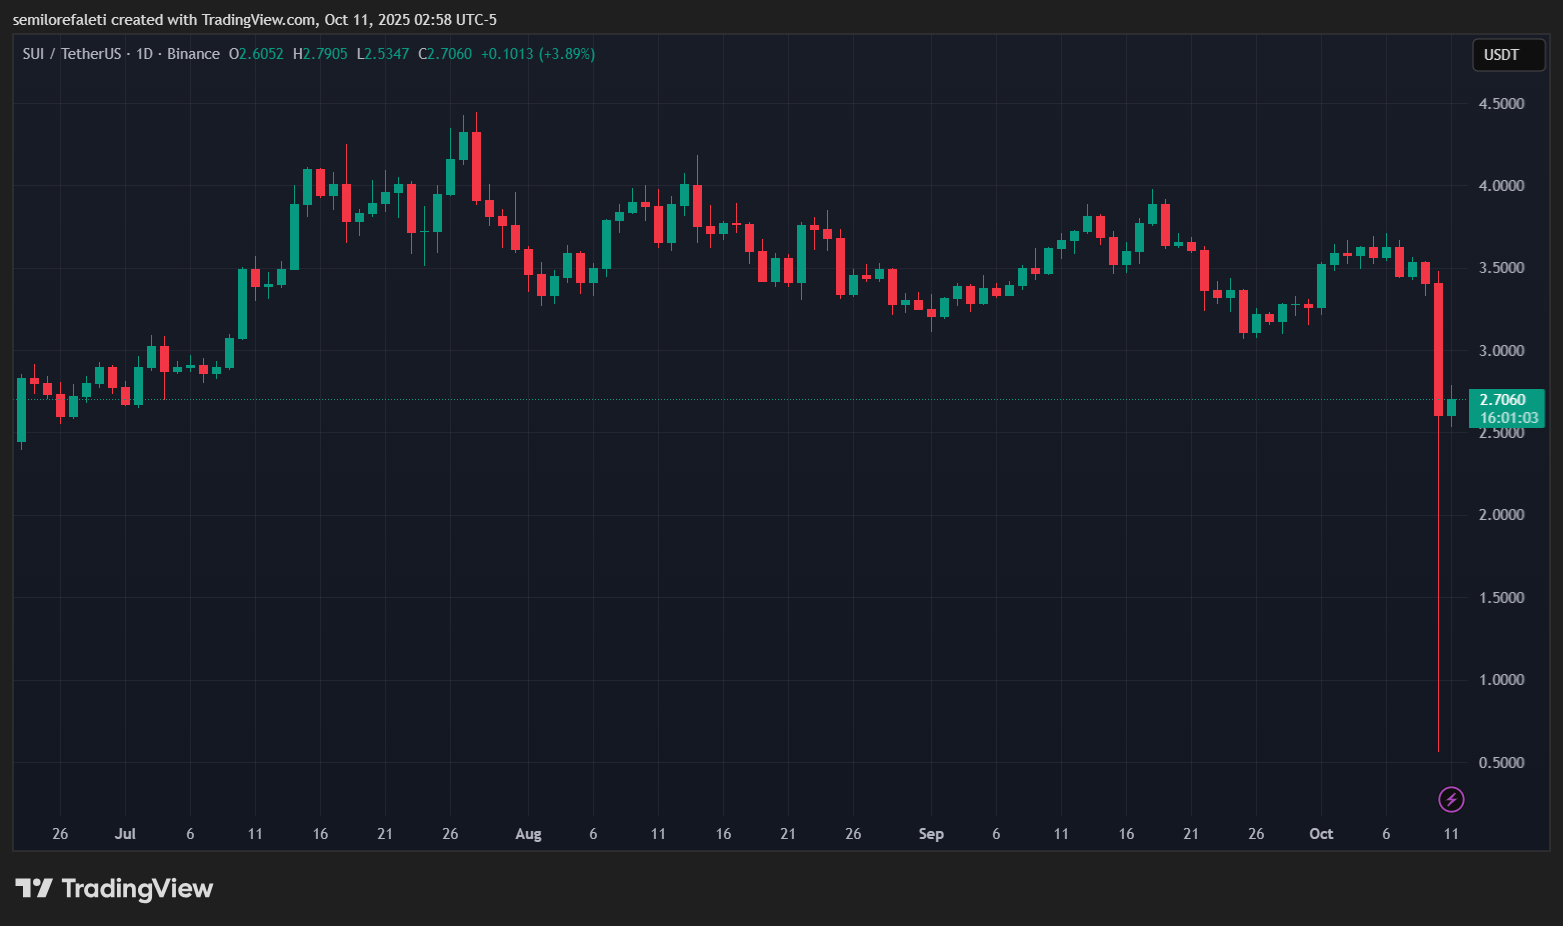Screen dimensions: 1563x926
Task: Click the latest green candle at far right
Action: 1451,407
